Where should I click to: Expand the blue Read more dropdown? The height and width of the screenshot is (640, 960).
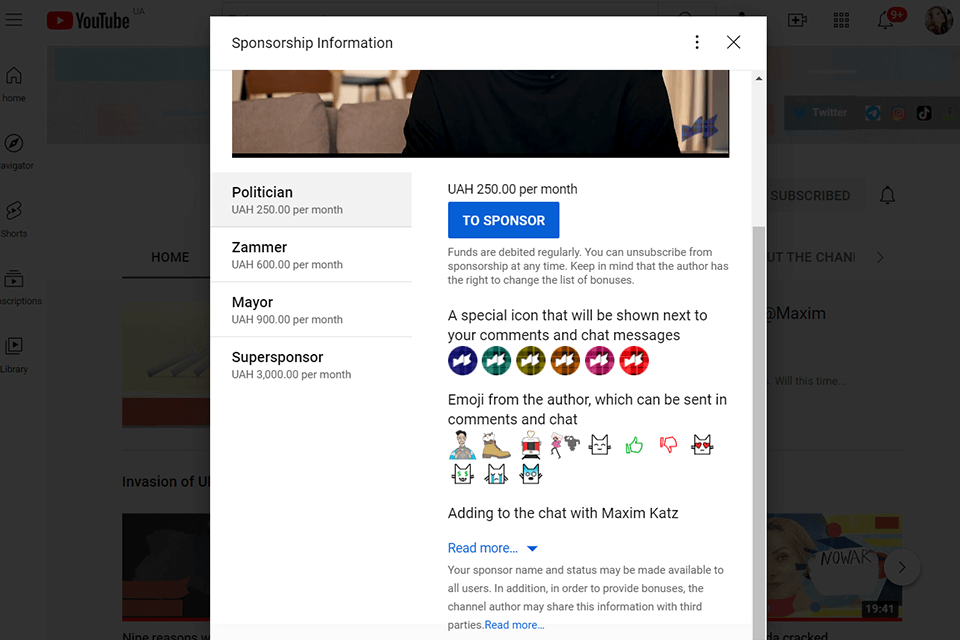click(x=493, y=548)
